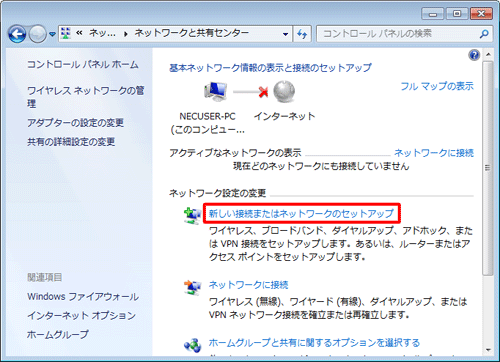Image resolution: width=500 pixels, height=362 pixels.
Task: Click インターネット label under globe
Action: pos(284,116)
